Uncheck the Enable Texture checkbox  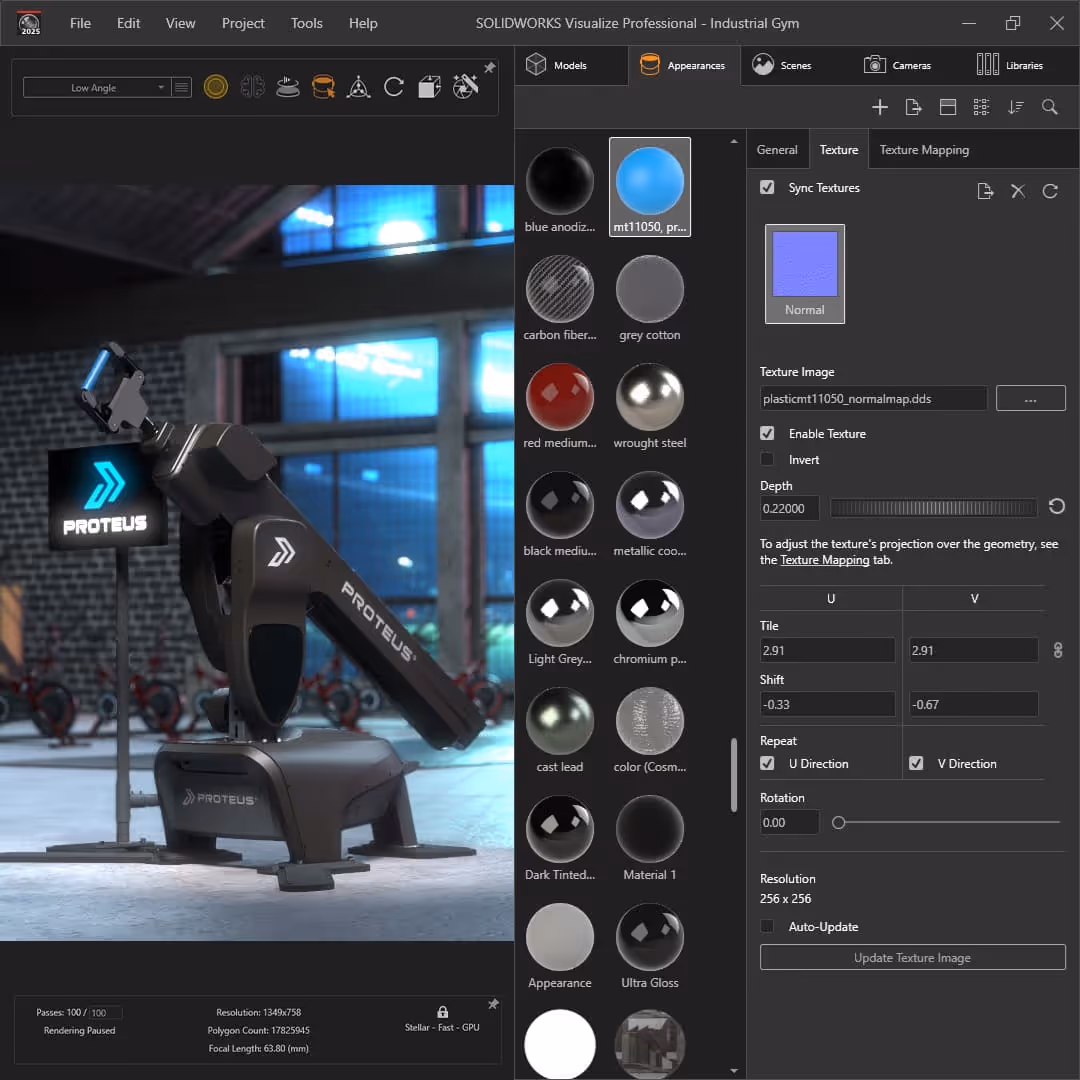tap(767, 433)
